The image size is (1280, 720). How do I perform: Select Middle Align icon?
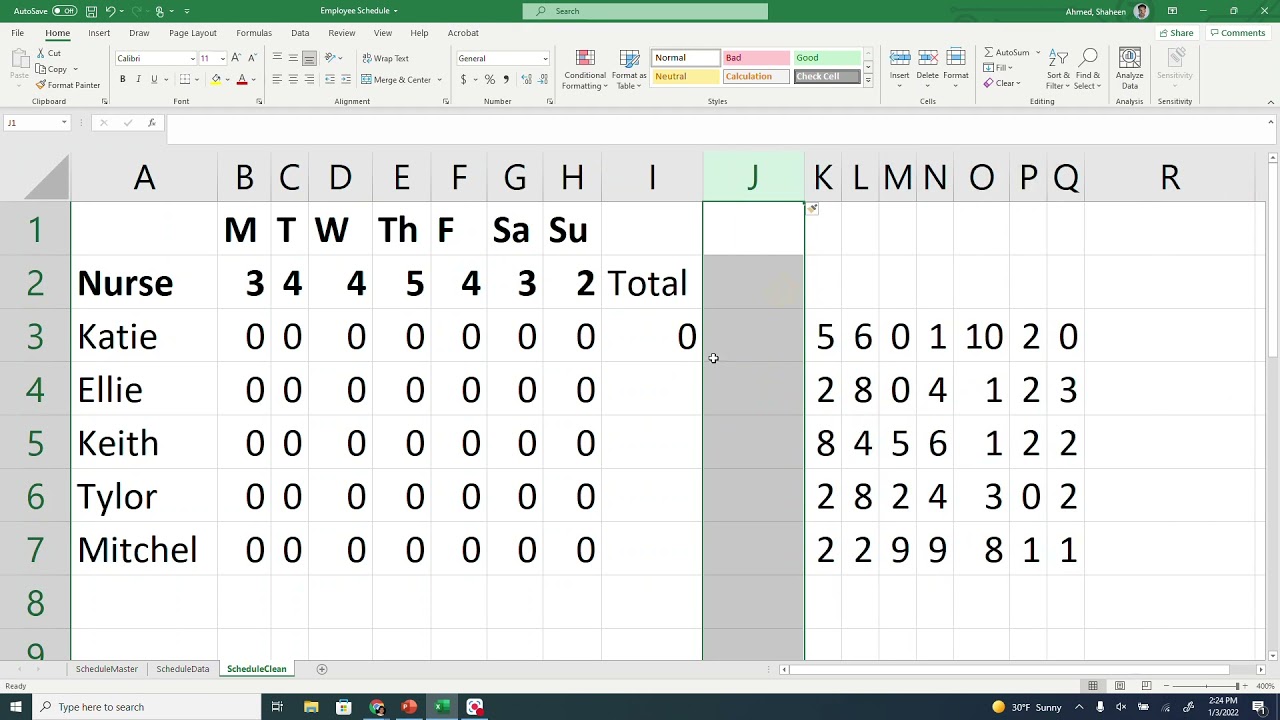point(293,58)
